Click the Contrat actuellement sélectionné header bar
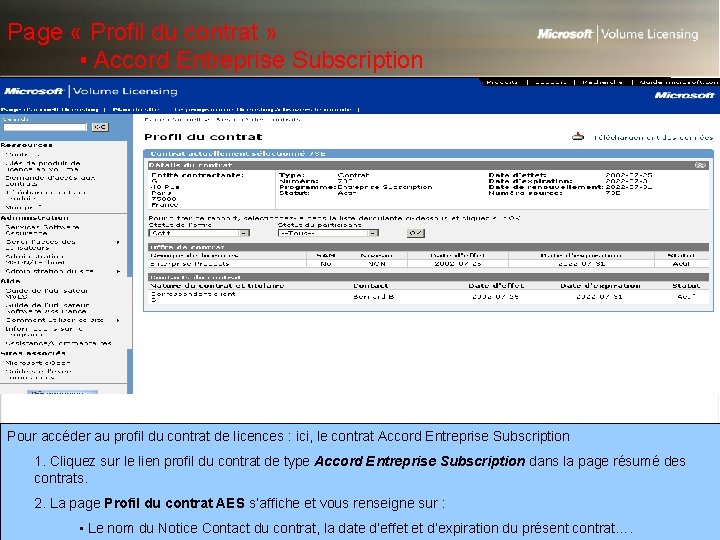 click(x=428, y=153)
